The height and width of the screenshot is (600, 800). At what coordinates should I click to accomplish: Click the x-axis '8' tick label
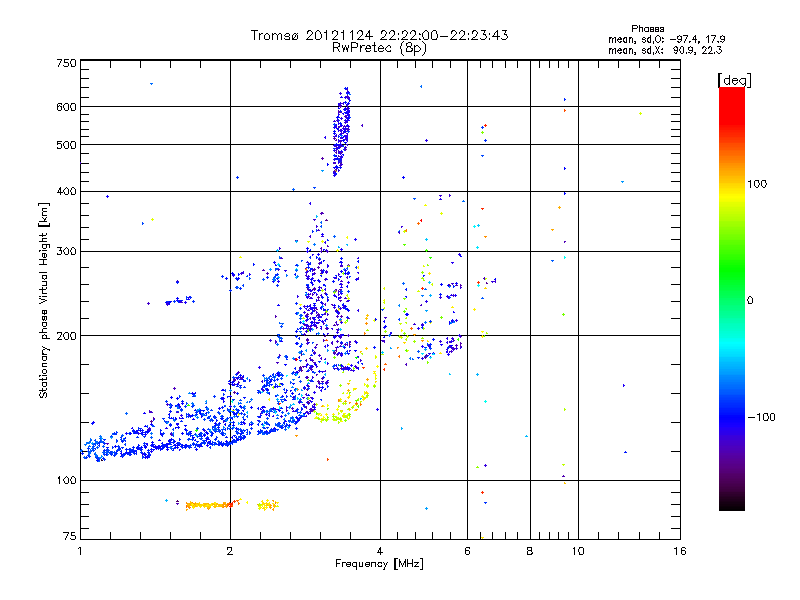(x=530, y=551)
